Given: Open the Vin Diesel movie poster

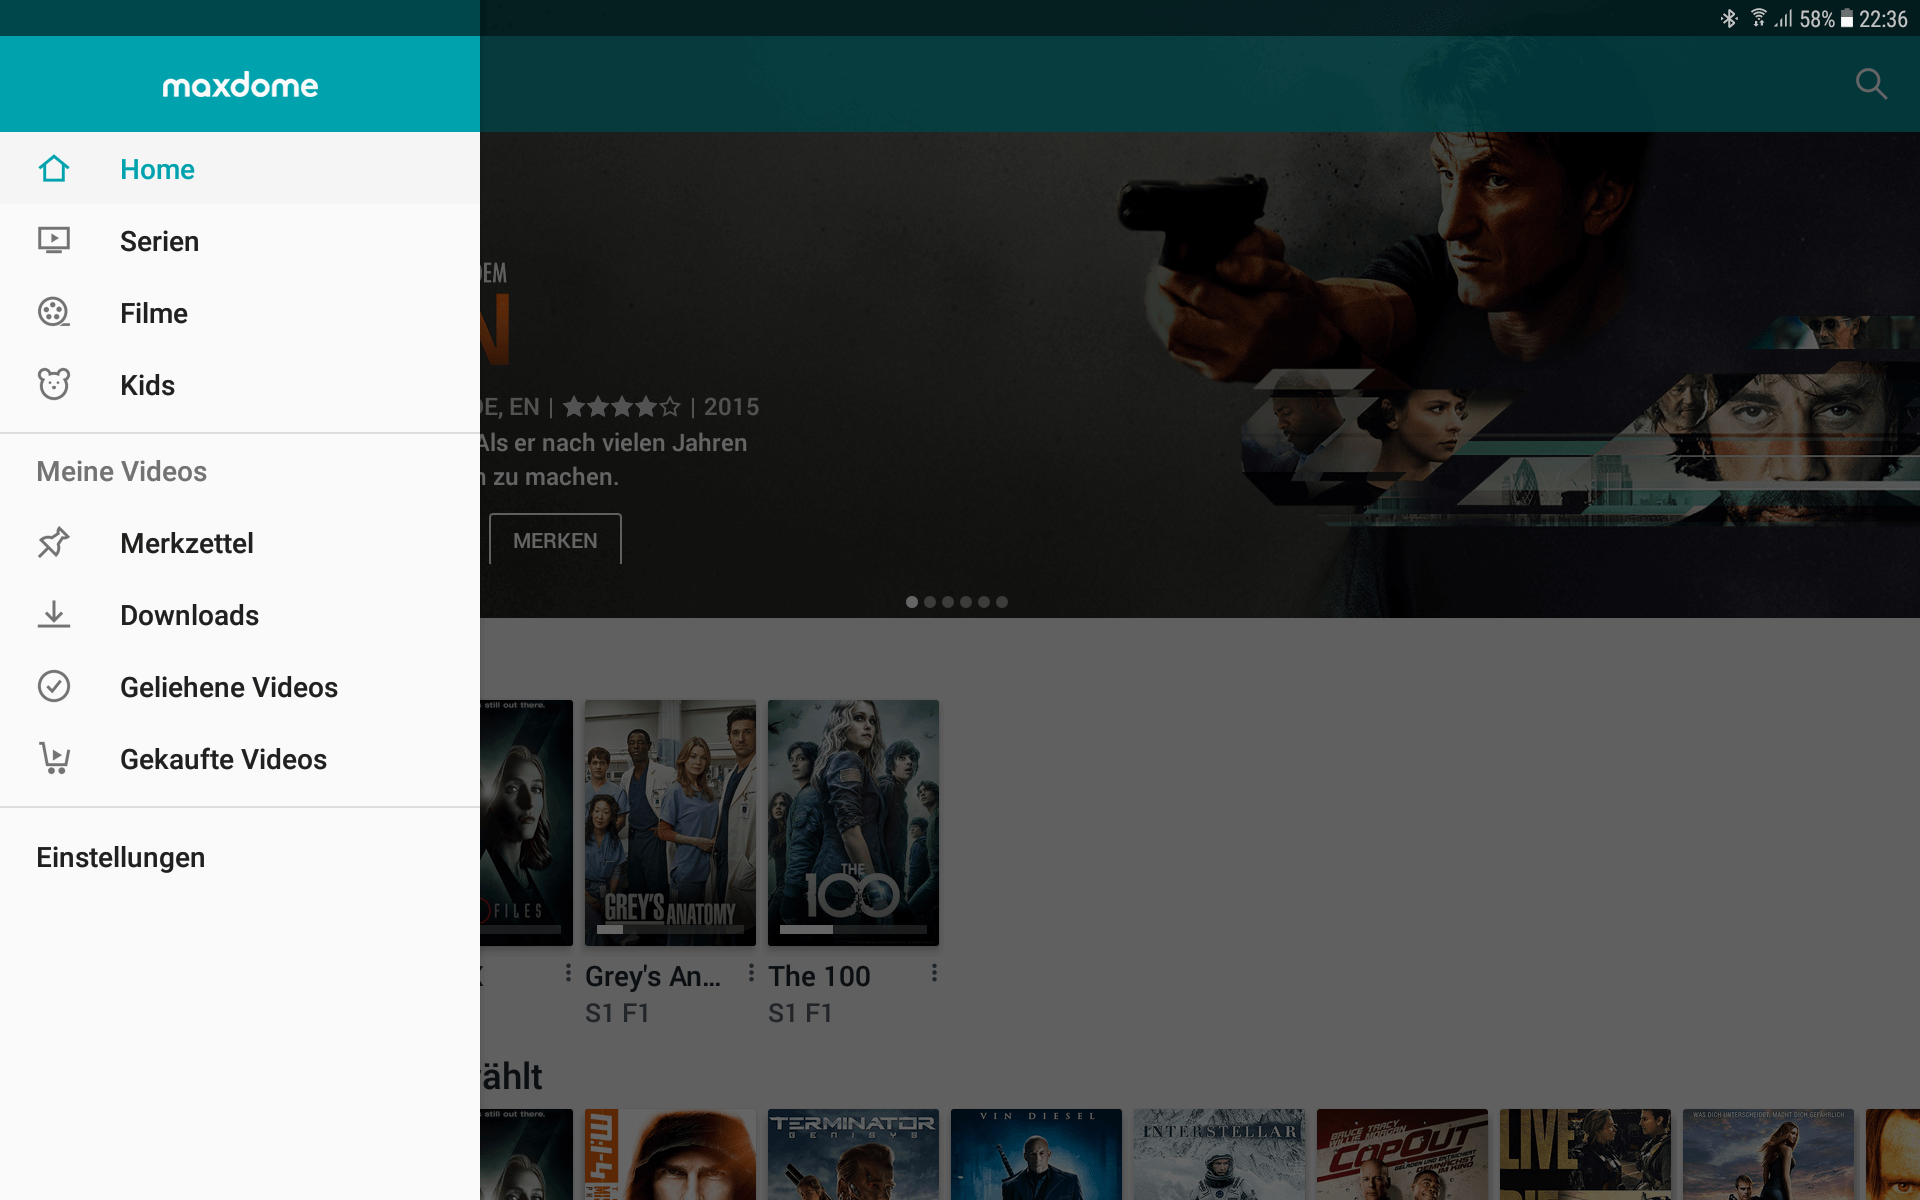Looking at the screenshot, I should click(1036, 1154).
